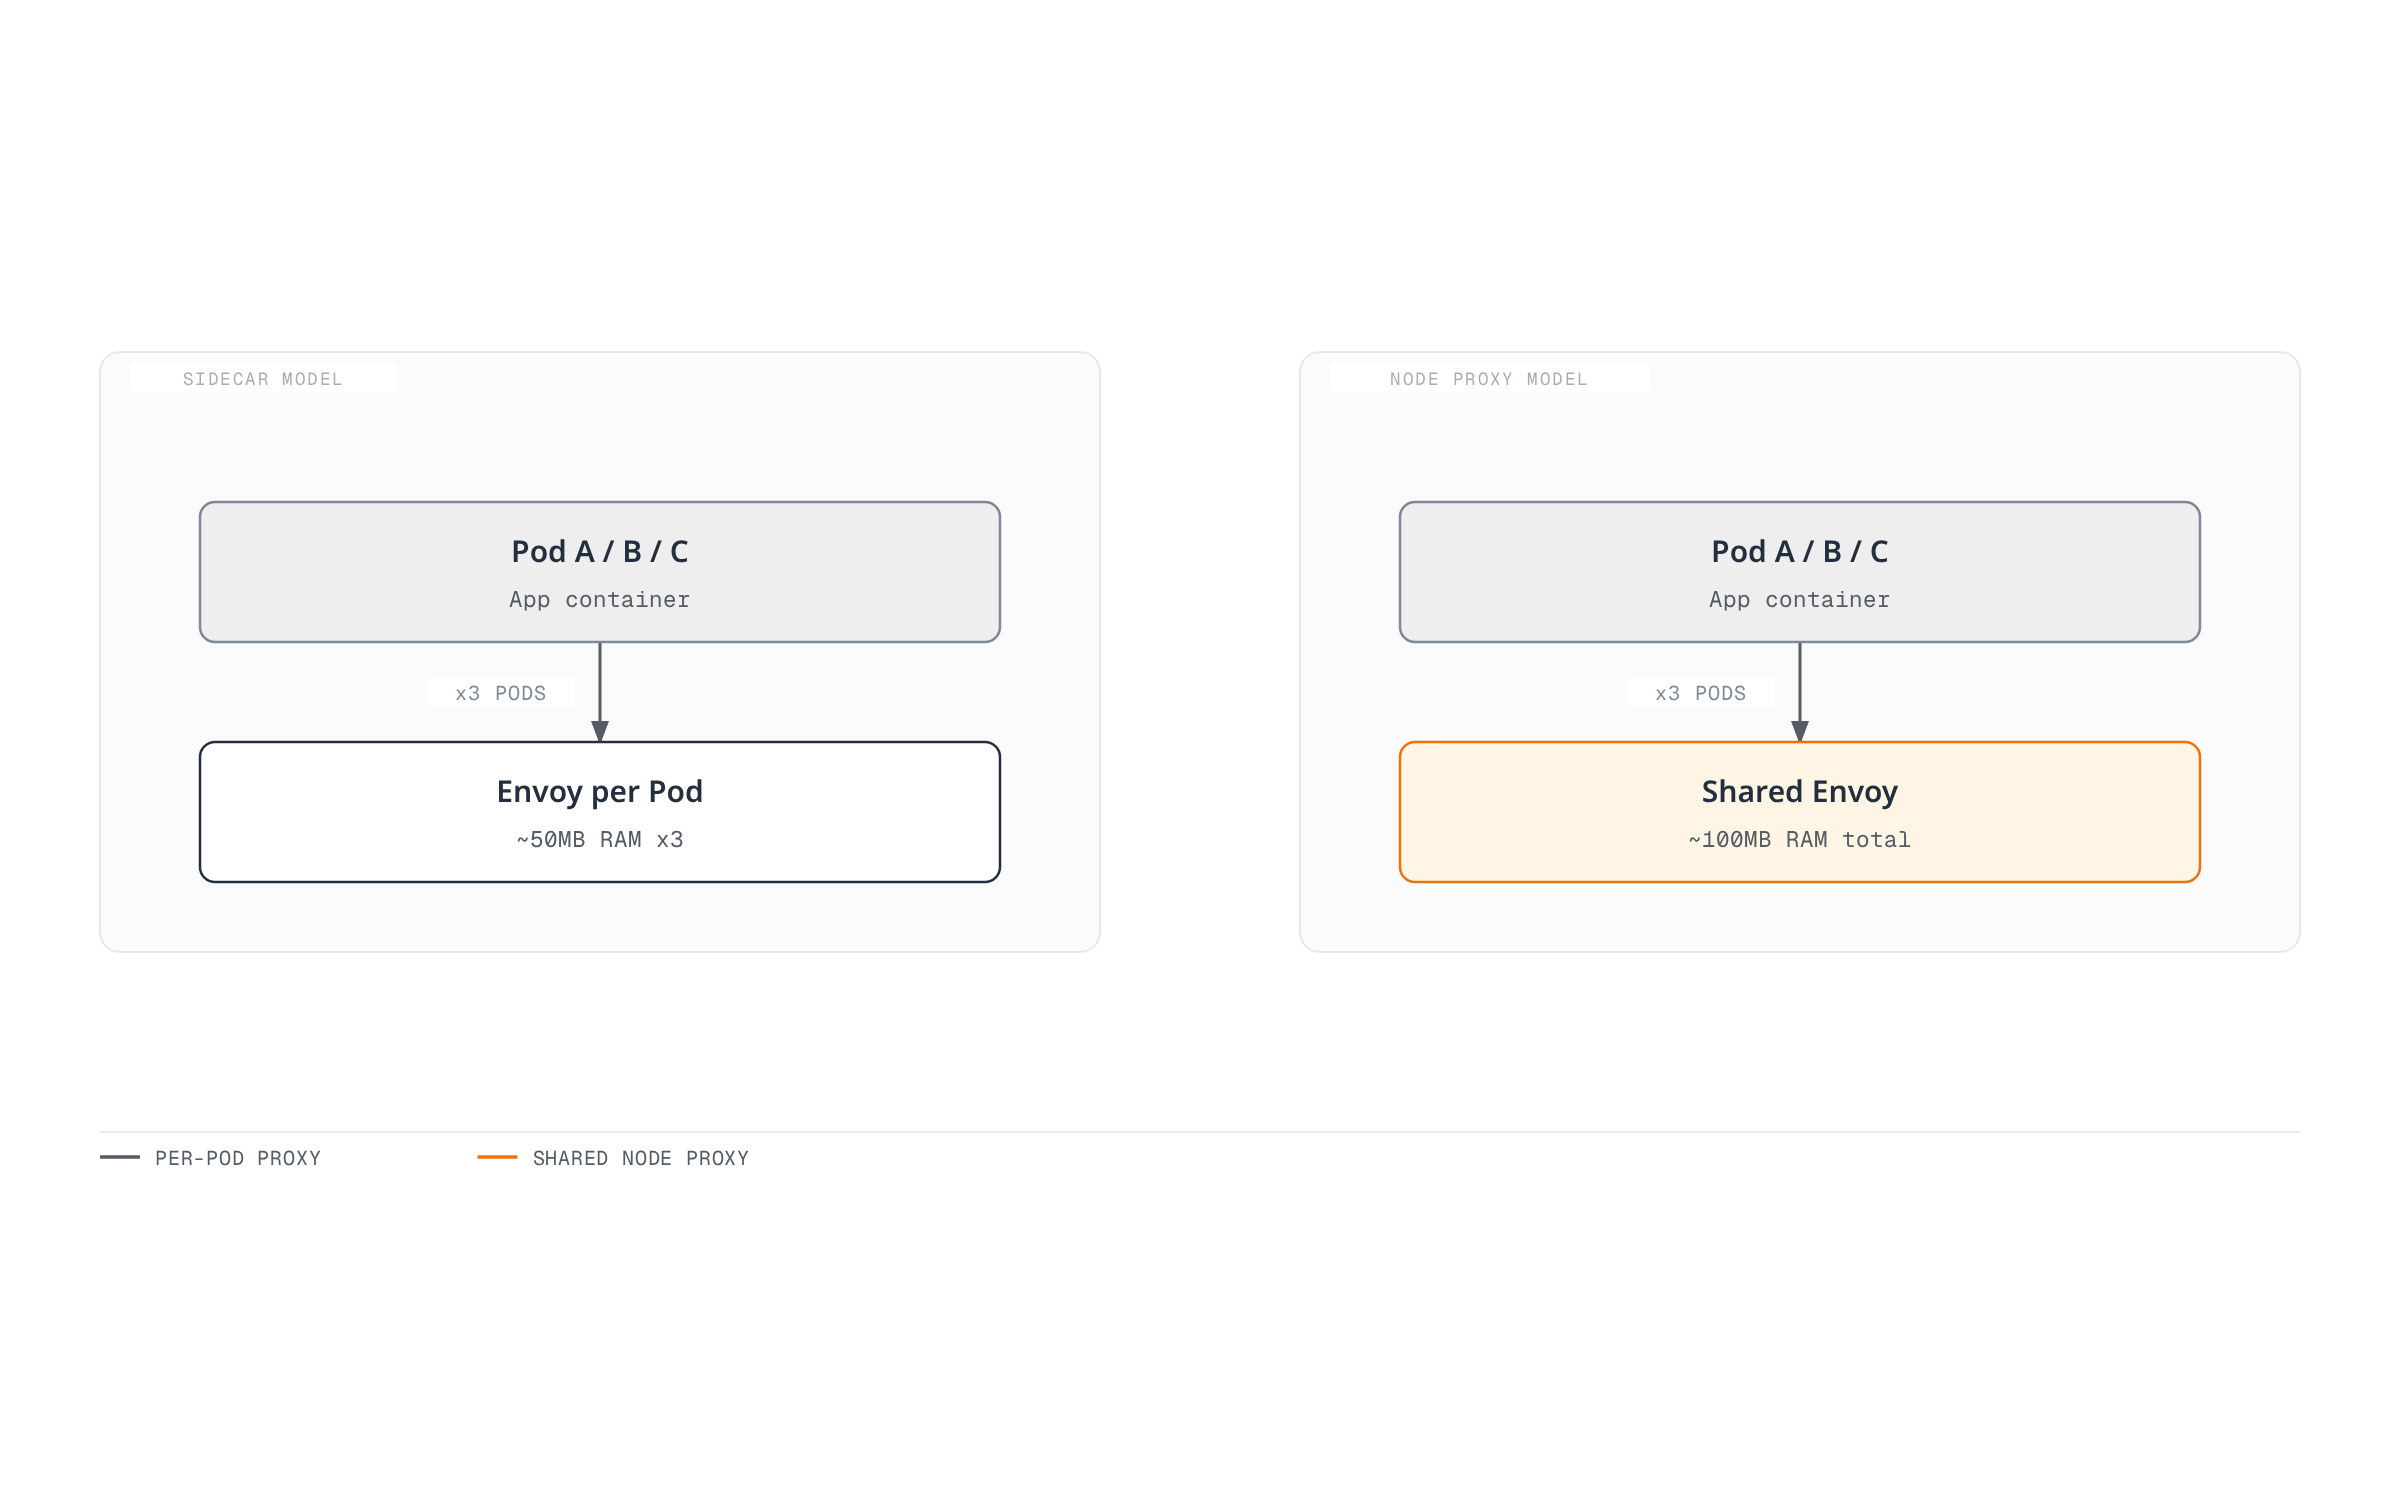
Task: Click the x3 PODS label in the Sidecar Model
Action: pyautogui.click(x=501, y=693)
